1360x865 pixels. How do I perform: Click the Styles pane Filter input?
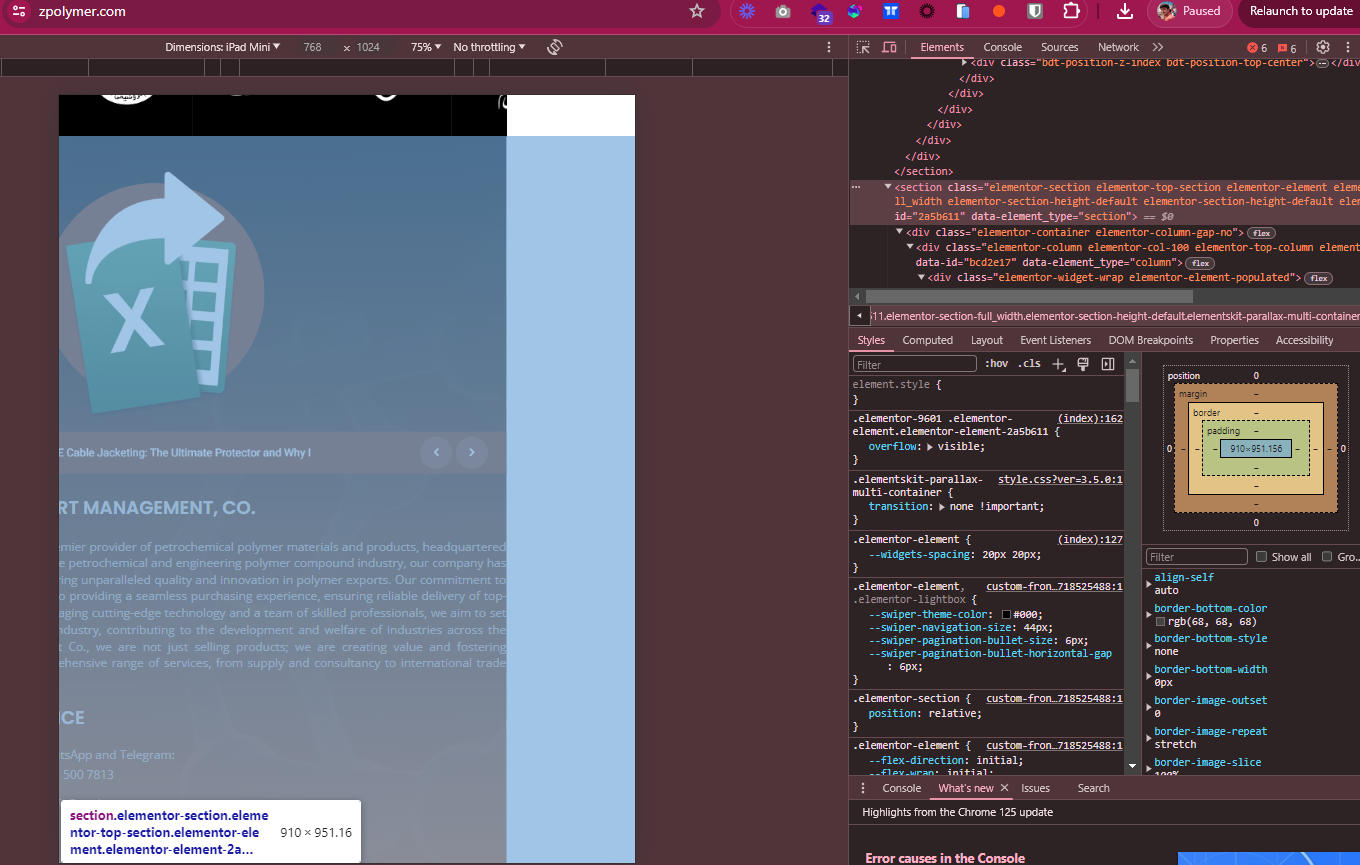coord(914,364)
